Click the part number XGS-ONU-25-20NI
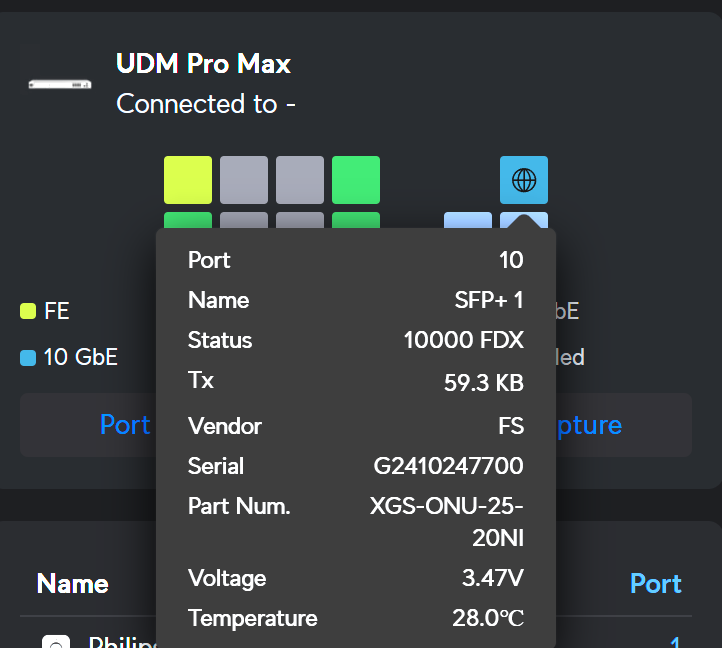Image resolution: width=722 pixels, height=648 pixels. coord(447,522)
